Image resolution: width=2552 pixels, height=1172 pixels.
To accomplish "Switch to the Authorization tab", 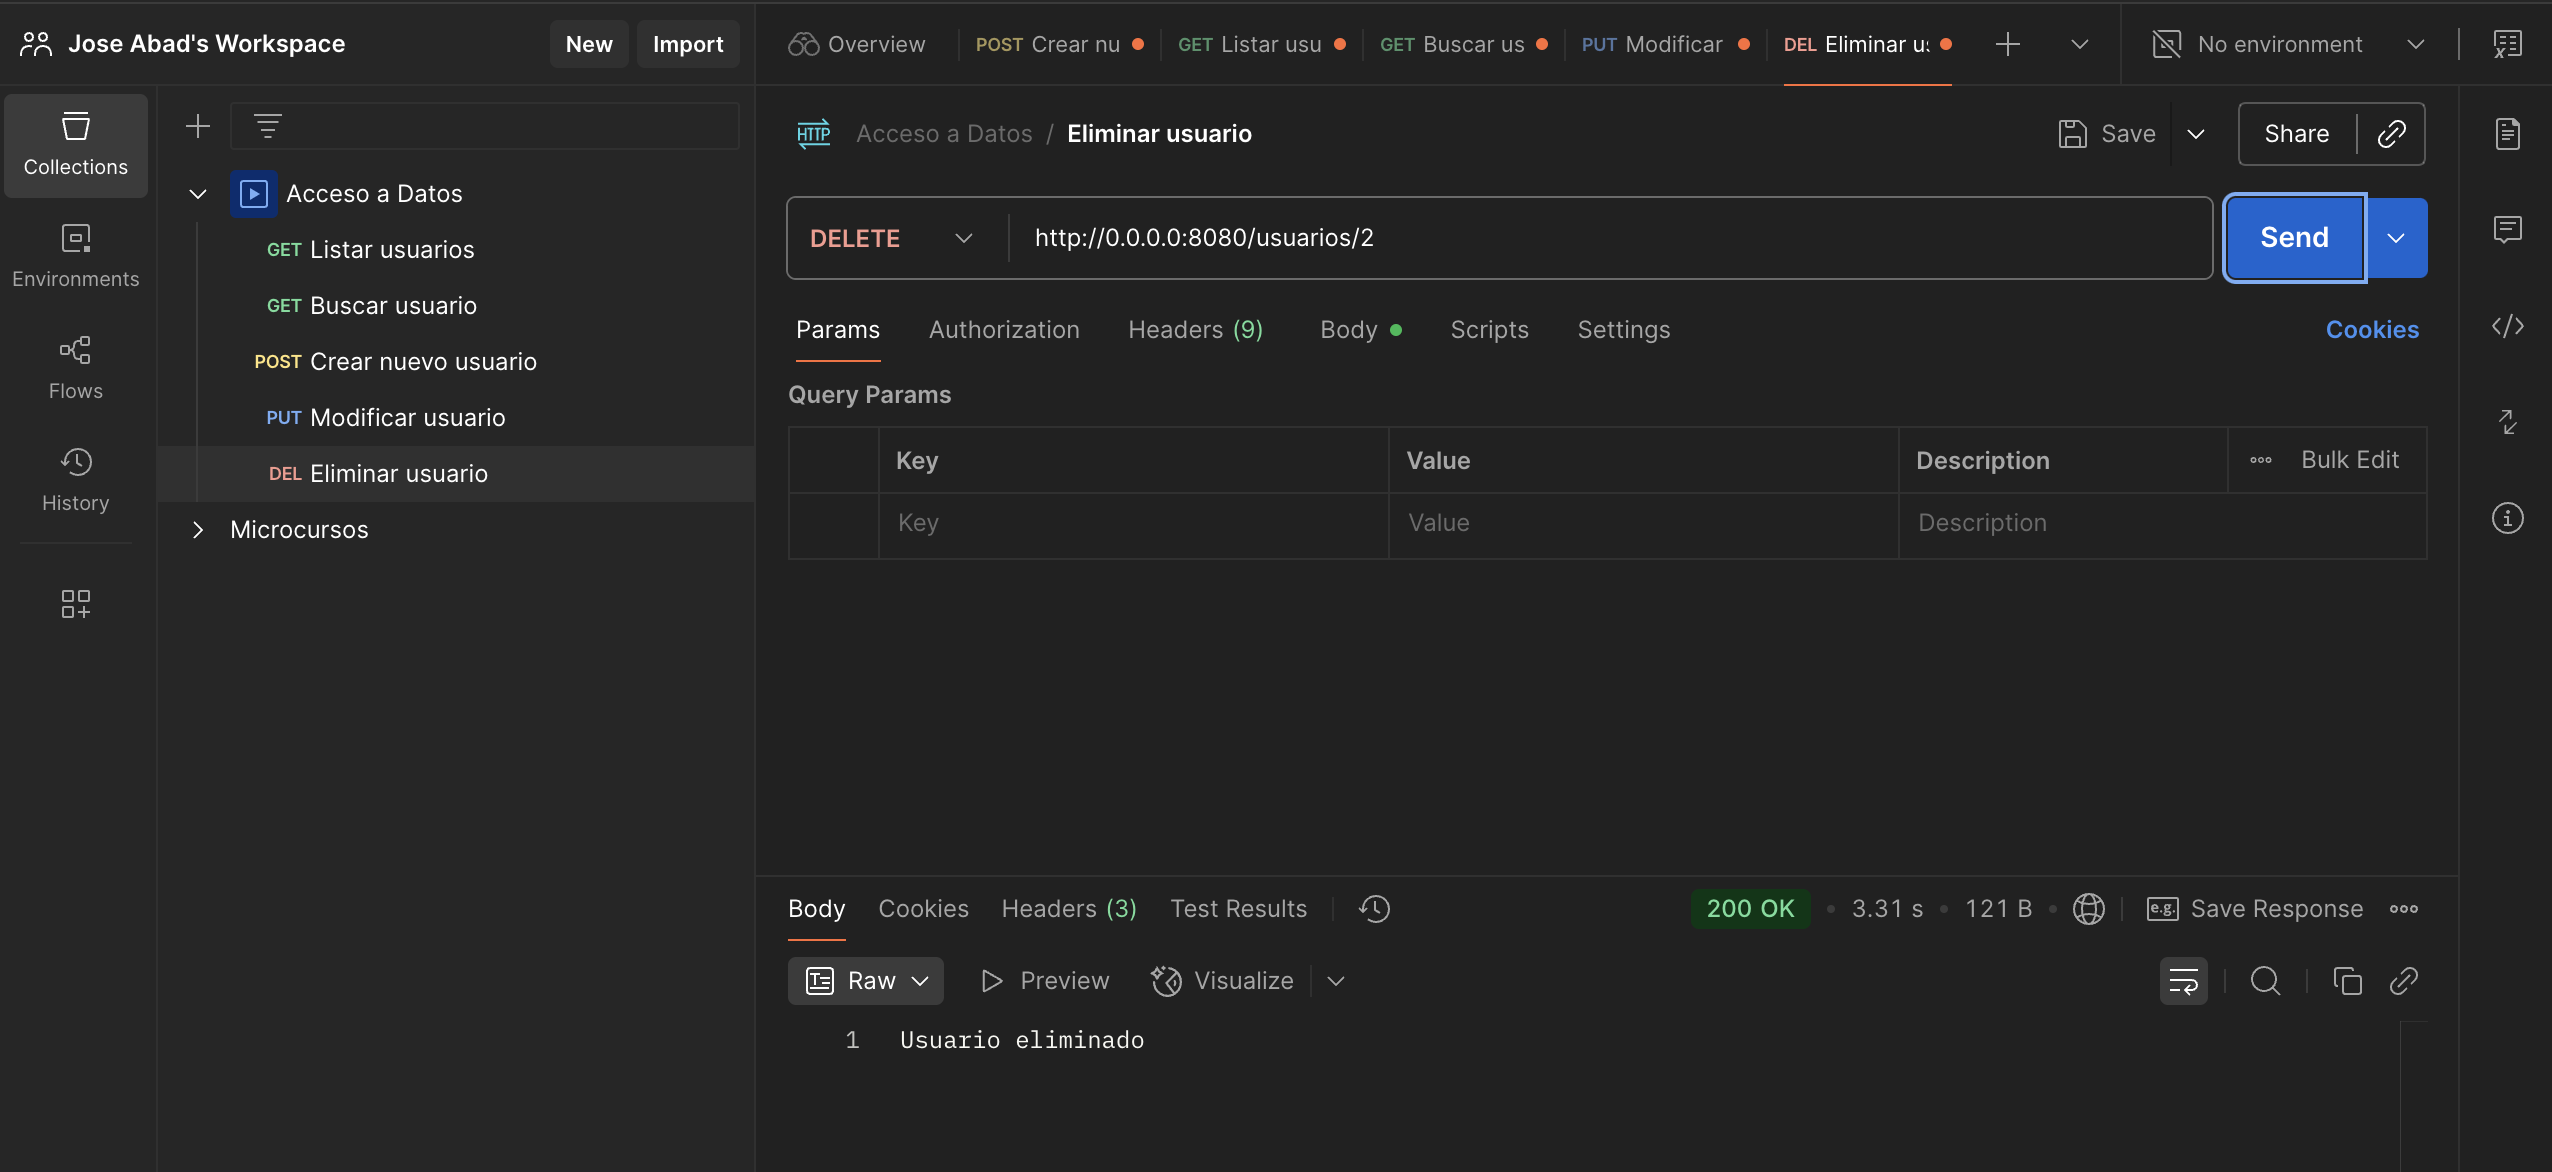I will coord(1004,330).
